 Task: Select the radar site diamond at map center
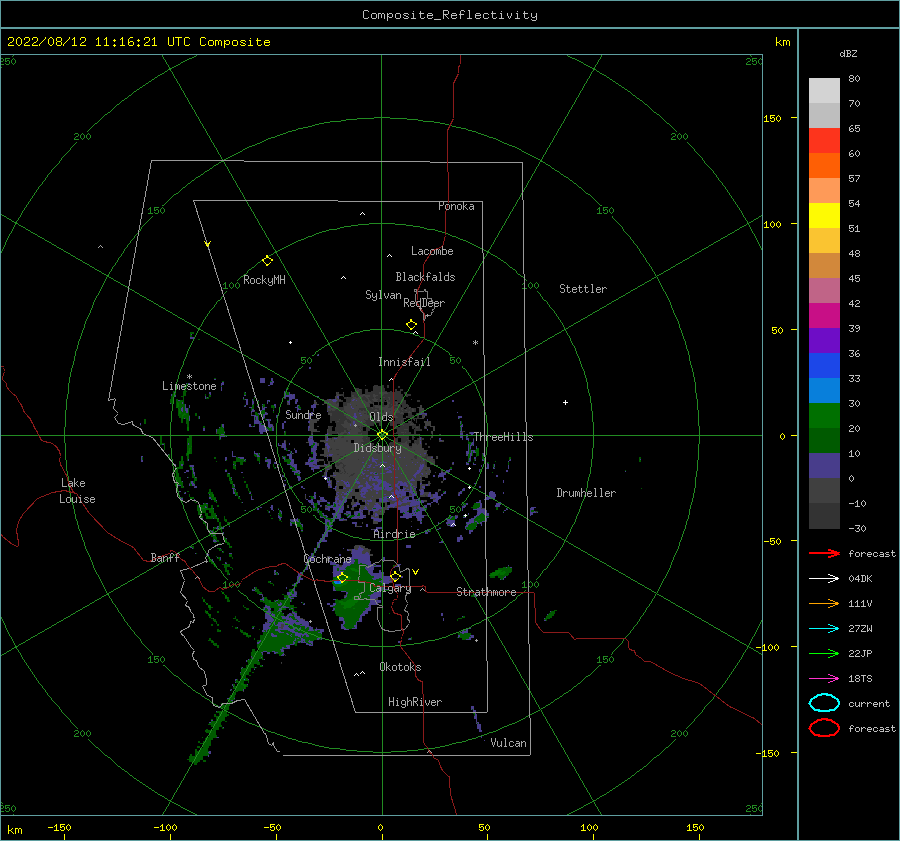click(382, 435)
